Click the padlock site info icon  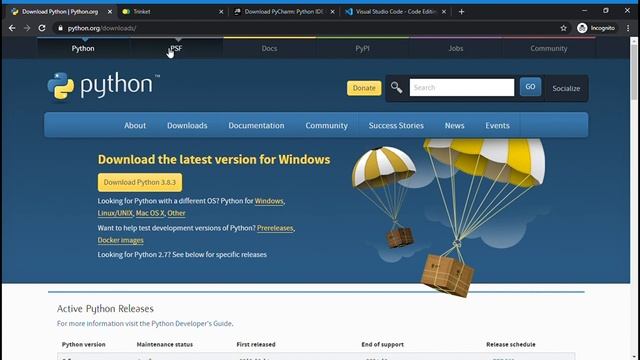coord(60,28)
